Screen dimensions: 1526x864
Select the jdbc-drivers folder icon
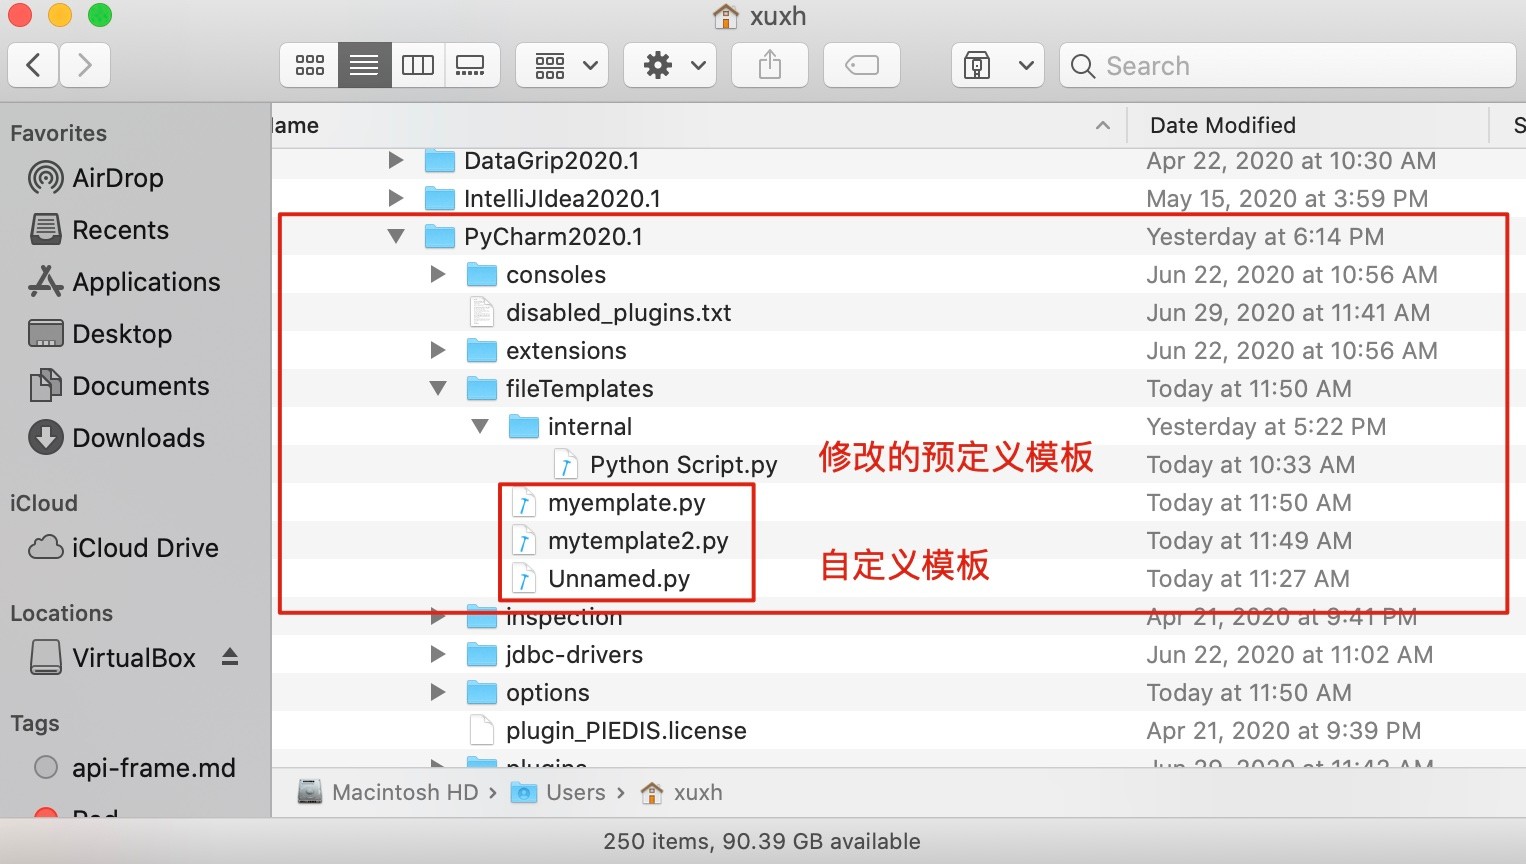click(x=482, y=654)
